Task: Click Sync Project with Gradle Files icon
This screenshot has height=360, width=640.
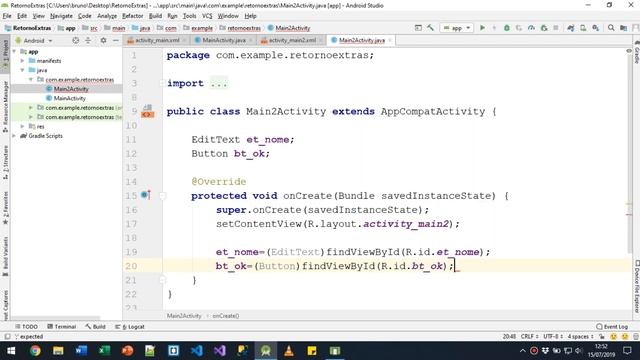Action: (571, 28)
